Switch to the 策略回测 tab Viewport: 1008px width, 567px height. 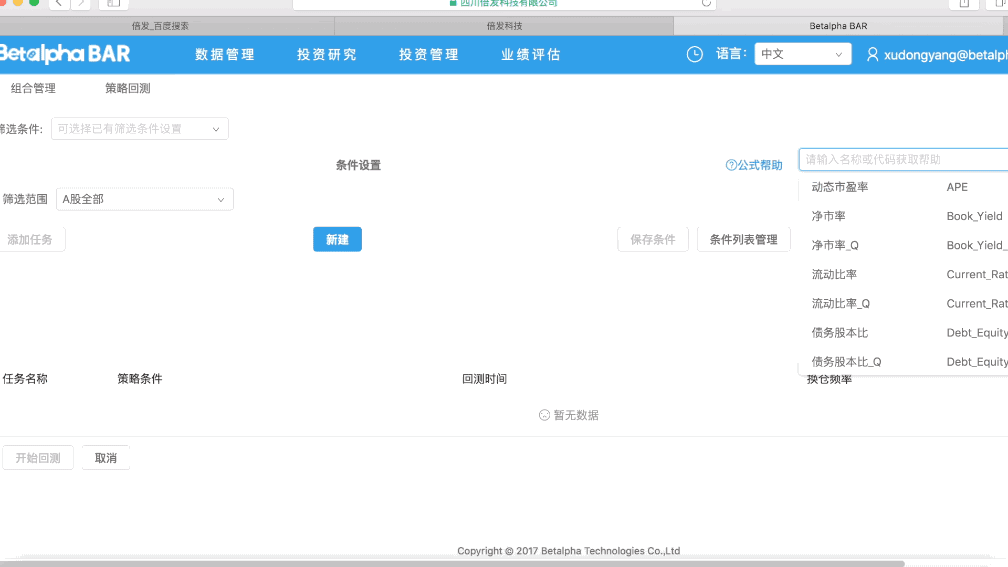point(128,88)
